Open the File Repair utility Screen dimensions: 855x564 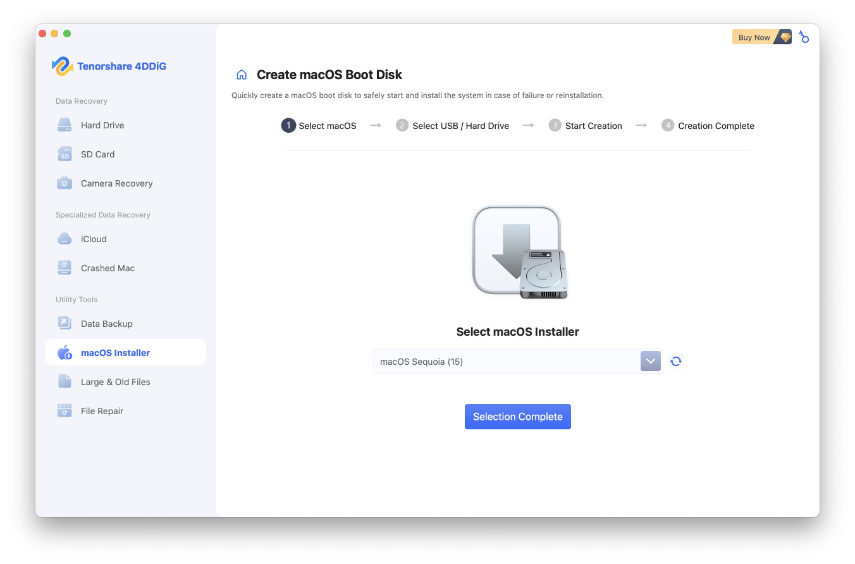126,411
